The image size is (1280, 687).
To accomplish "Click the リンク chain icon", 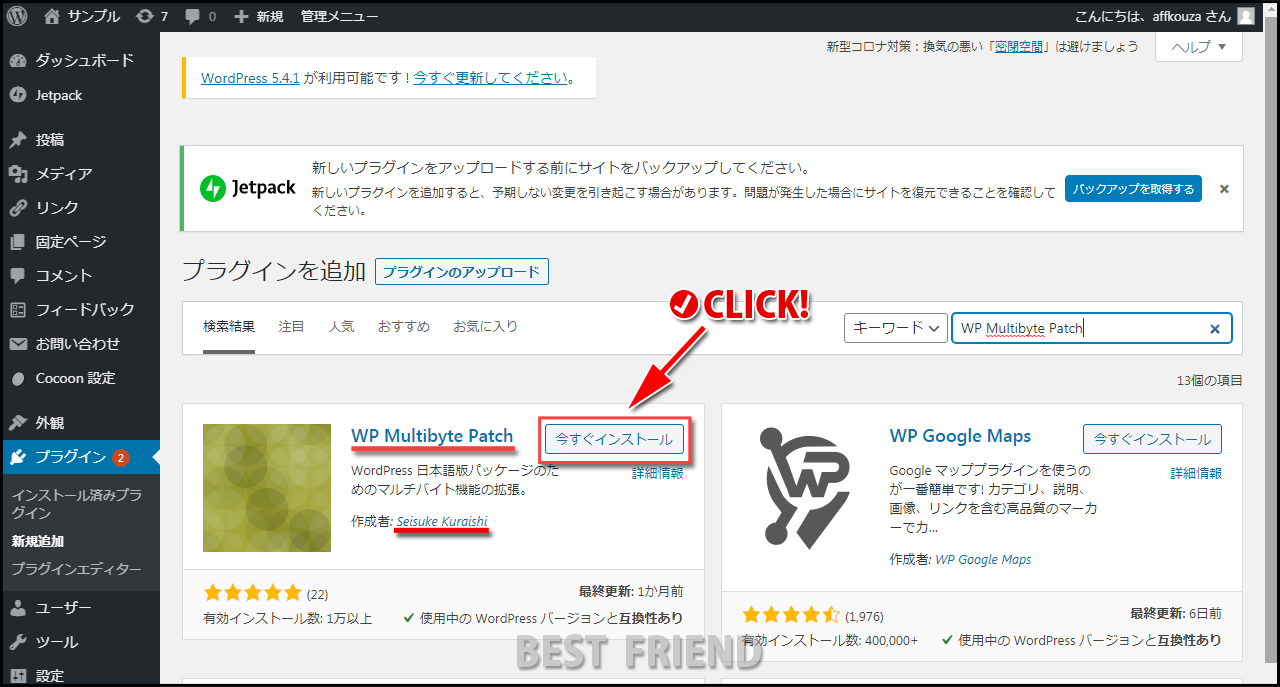I will click(18, 208).
